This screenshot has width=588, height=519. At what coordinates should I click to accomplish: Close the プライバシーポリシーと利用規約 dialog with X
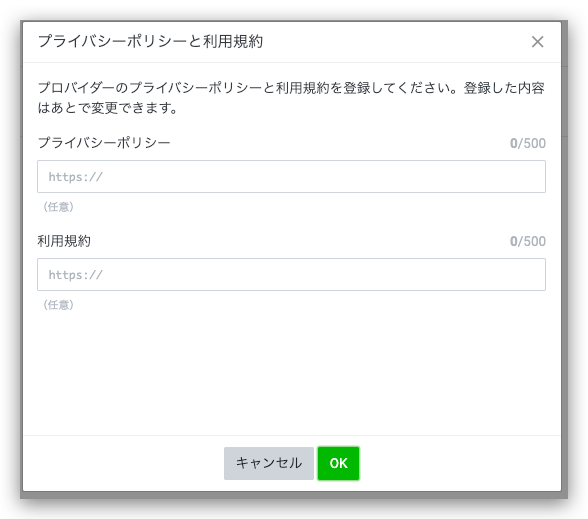(537, 42)
